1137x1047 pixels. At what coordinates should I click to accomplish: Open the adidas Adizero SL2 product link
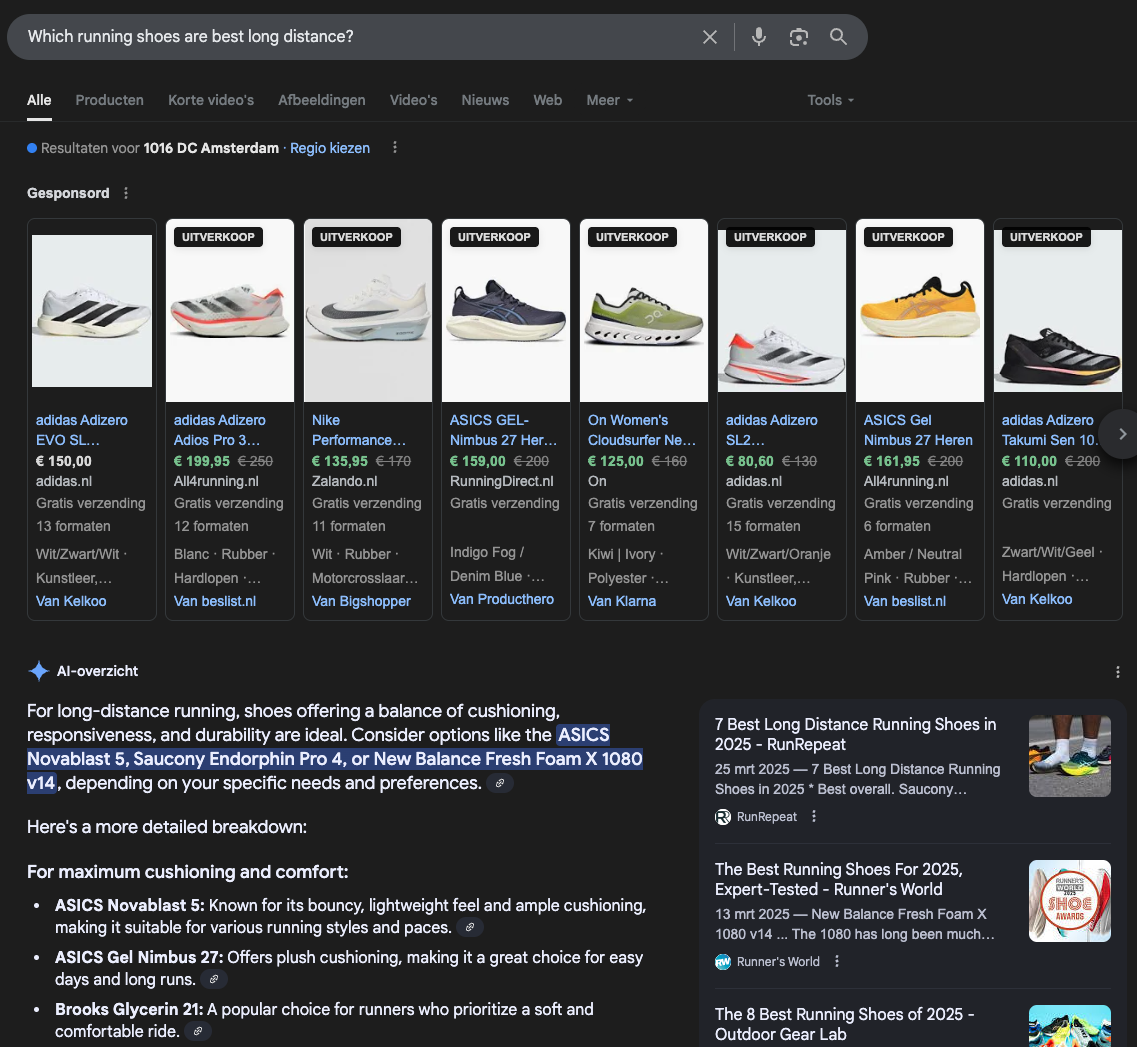pyautogui.click(x=772, y=430)
